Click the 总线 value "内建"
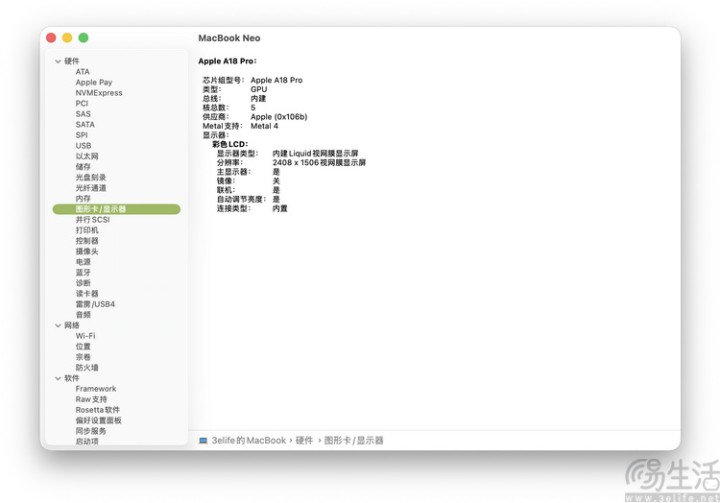This screenshot has height=503, width=720. (258, 98)
